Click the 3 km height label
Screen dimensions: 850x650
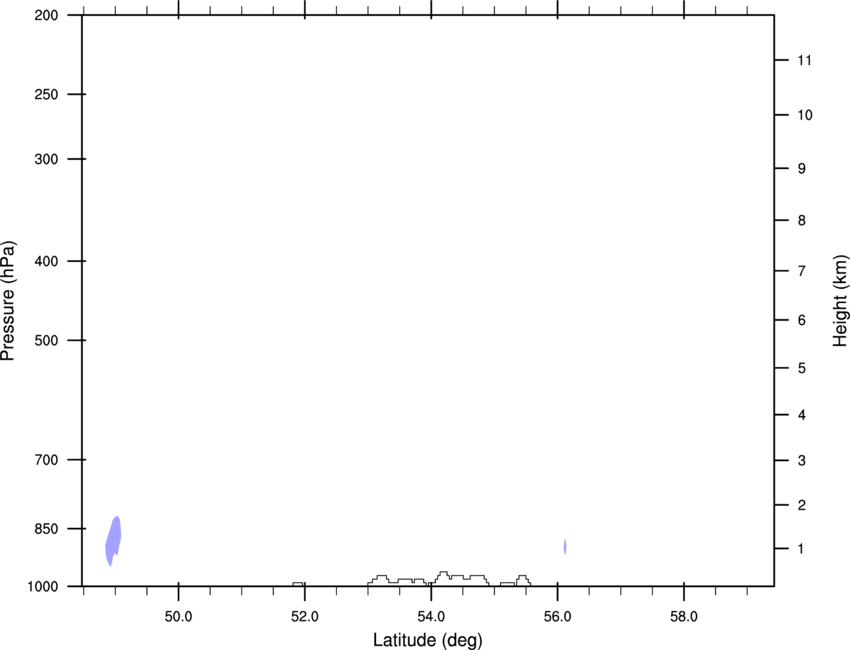point(802,461)
